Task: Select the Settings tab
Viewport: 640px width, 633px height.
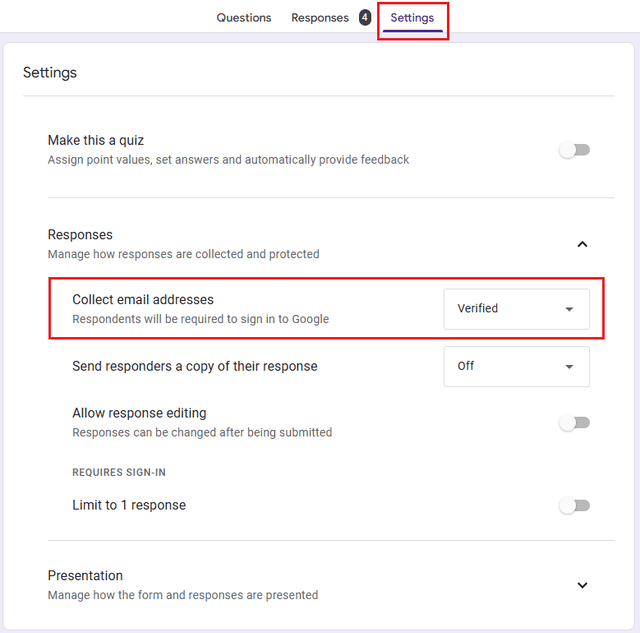Action: 412,18
